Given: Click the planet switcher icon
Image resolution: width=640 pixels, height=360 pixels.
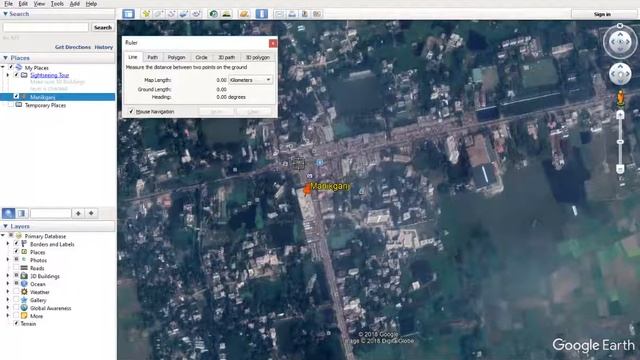Looking at the screenshot, I should tap(244, 14).
